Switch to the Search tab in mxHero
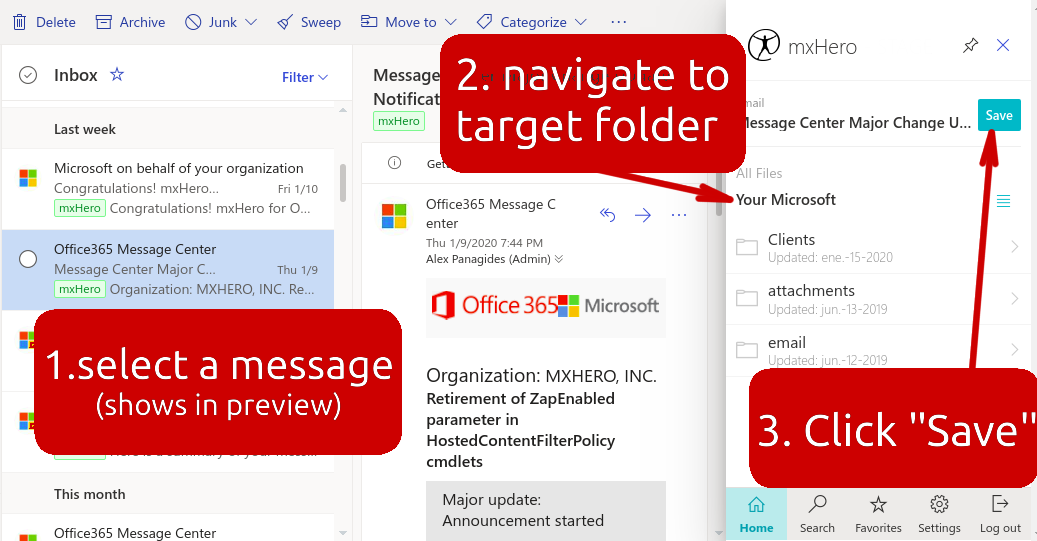The width and height of the screenshot is (1037, 541). [817, 514]
